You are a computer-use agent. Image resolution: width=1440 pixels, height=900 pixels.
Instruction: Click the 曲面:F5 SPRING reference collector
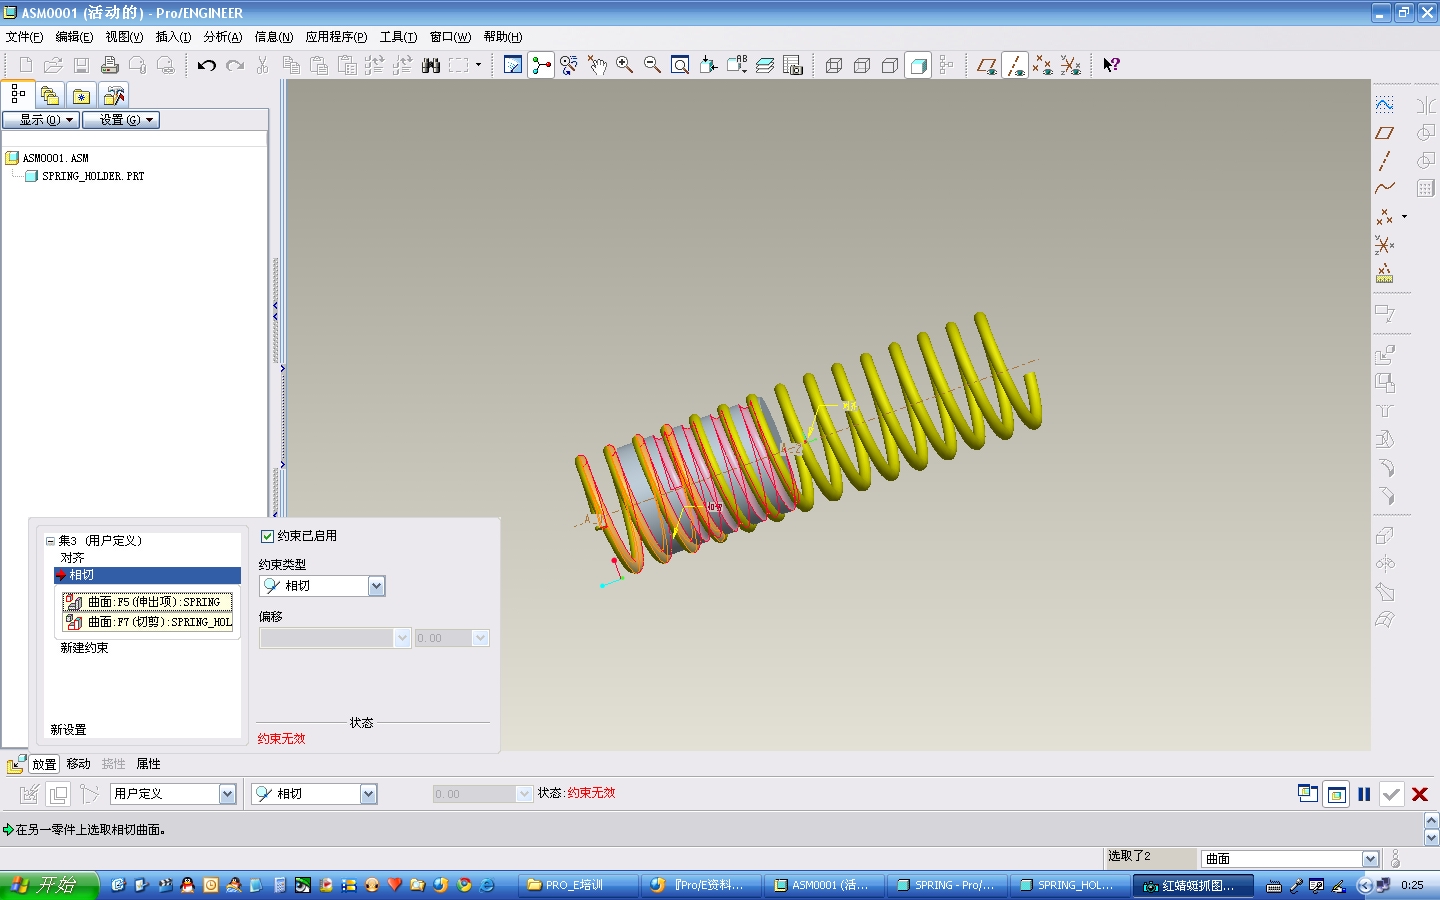pos(147,602)
